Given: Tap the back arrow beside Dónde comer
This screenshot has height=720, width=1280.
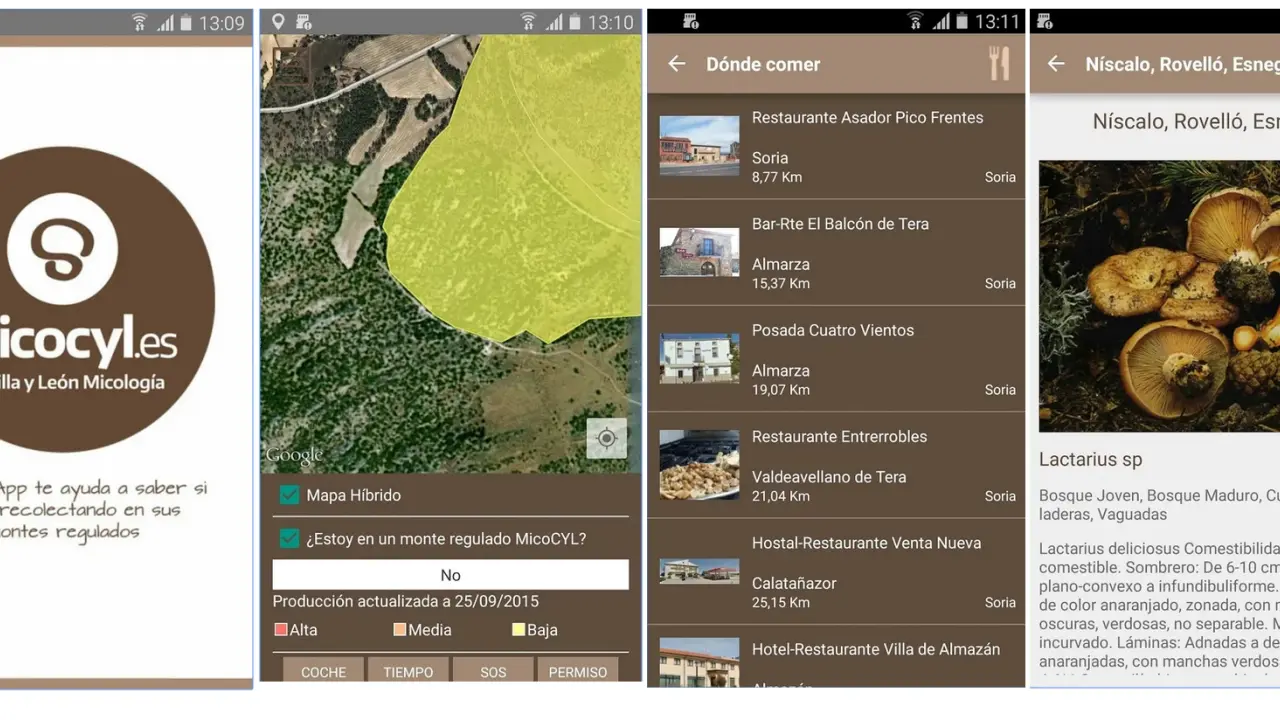Looking at the screenshot, I should (x=677, y=64).
